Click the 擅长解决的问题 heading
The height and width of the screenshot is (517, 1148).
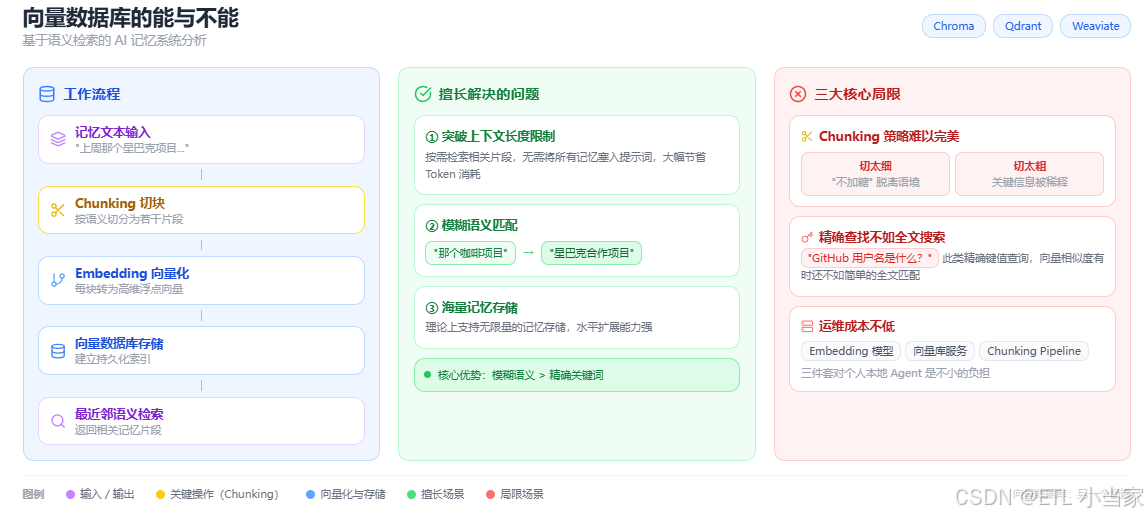pyautogui.click(x=488, y=94)
